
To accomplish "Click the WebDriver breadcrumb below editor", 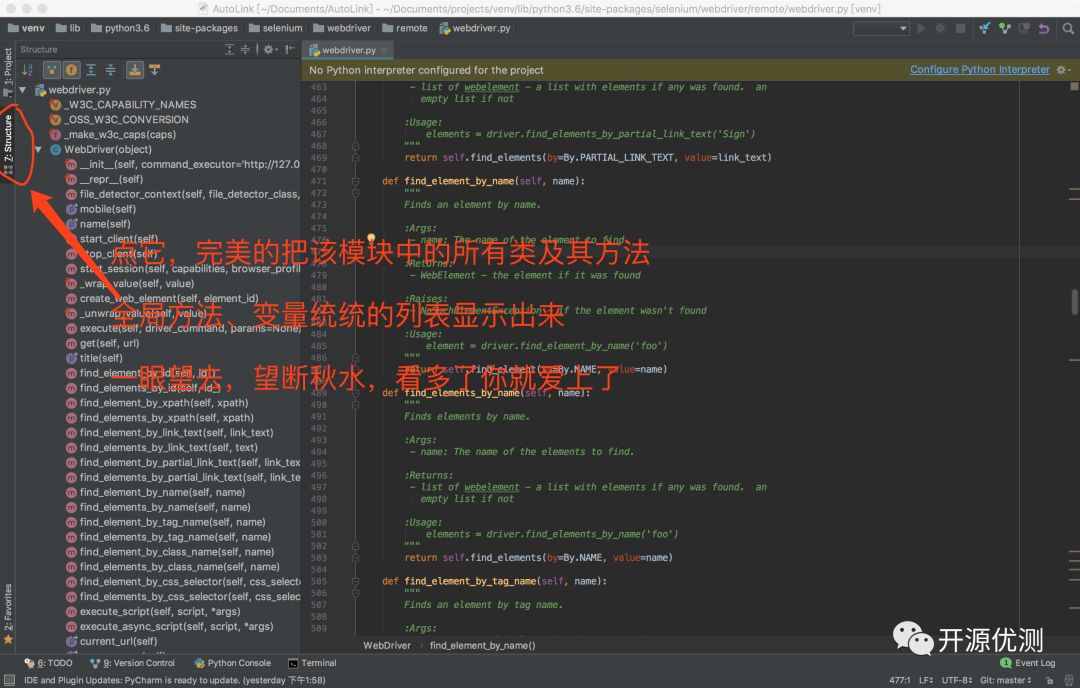I will click(386, 646).
